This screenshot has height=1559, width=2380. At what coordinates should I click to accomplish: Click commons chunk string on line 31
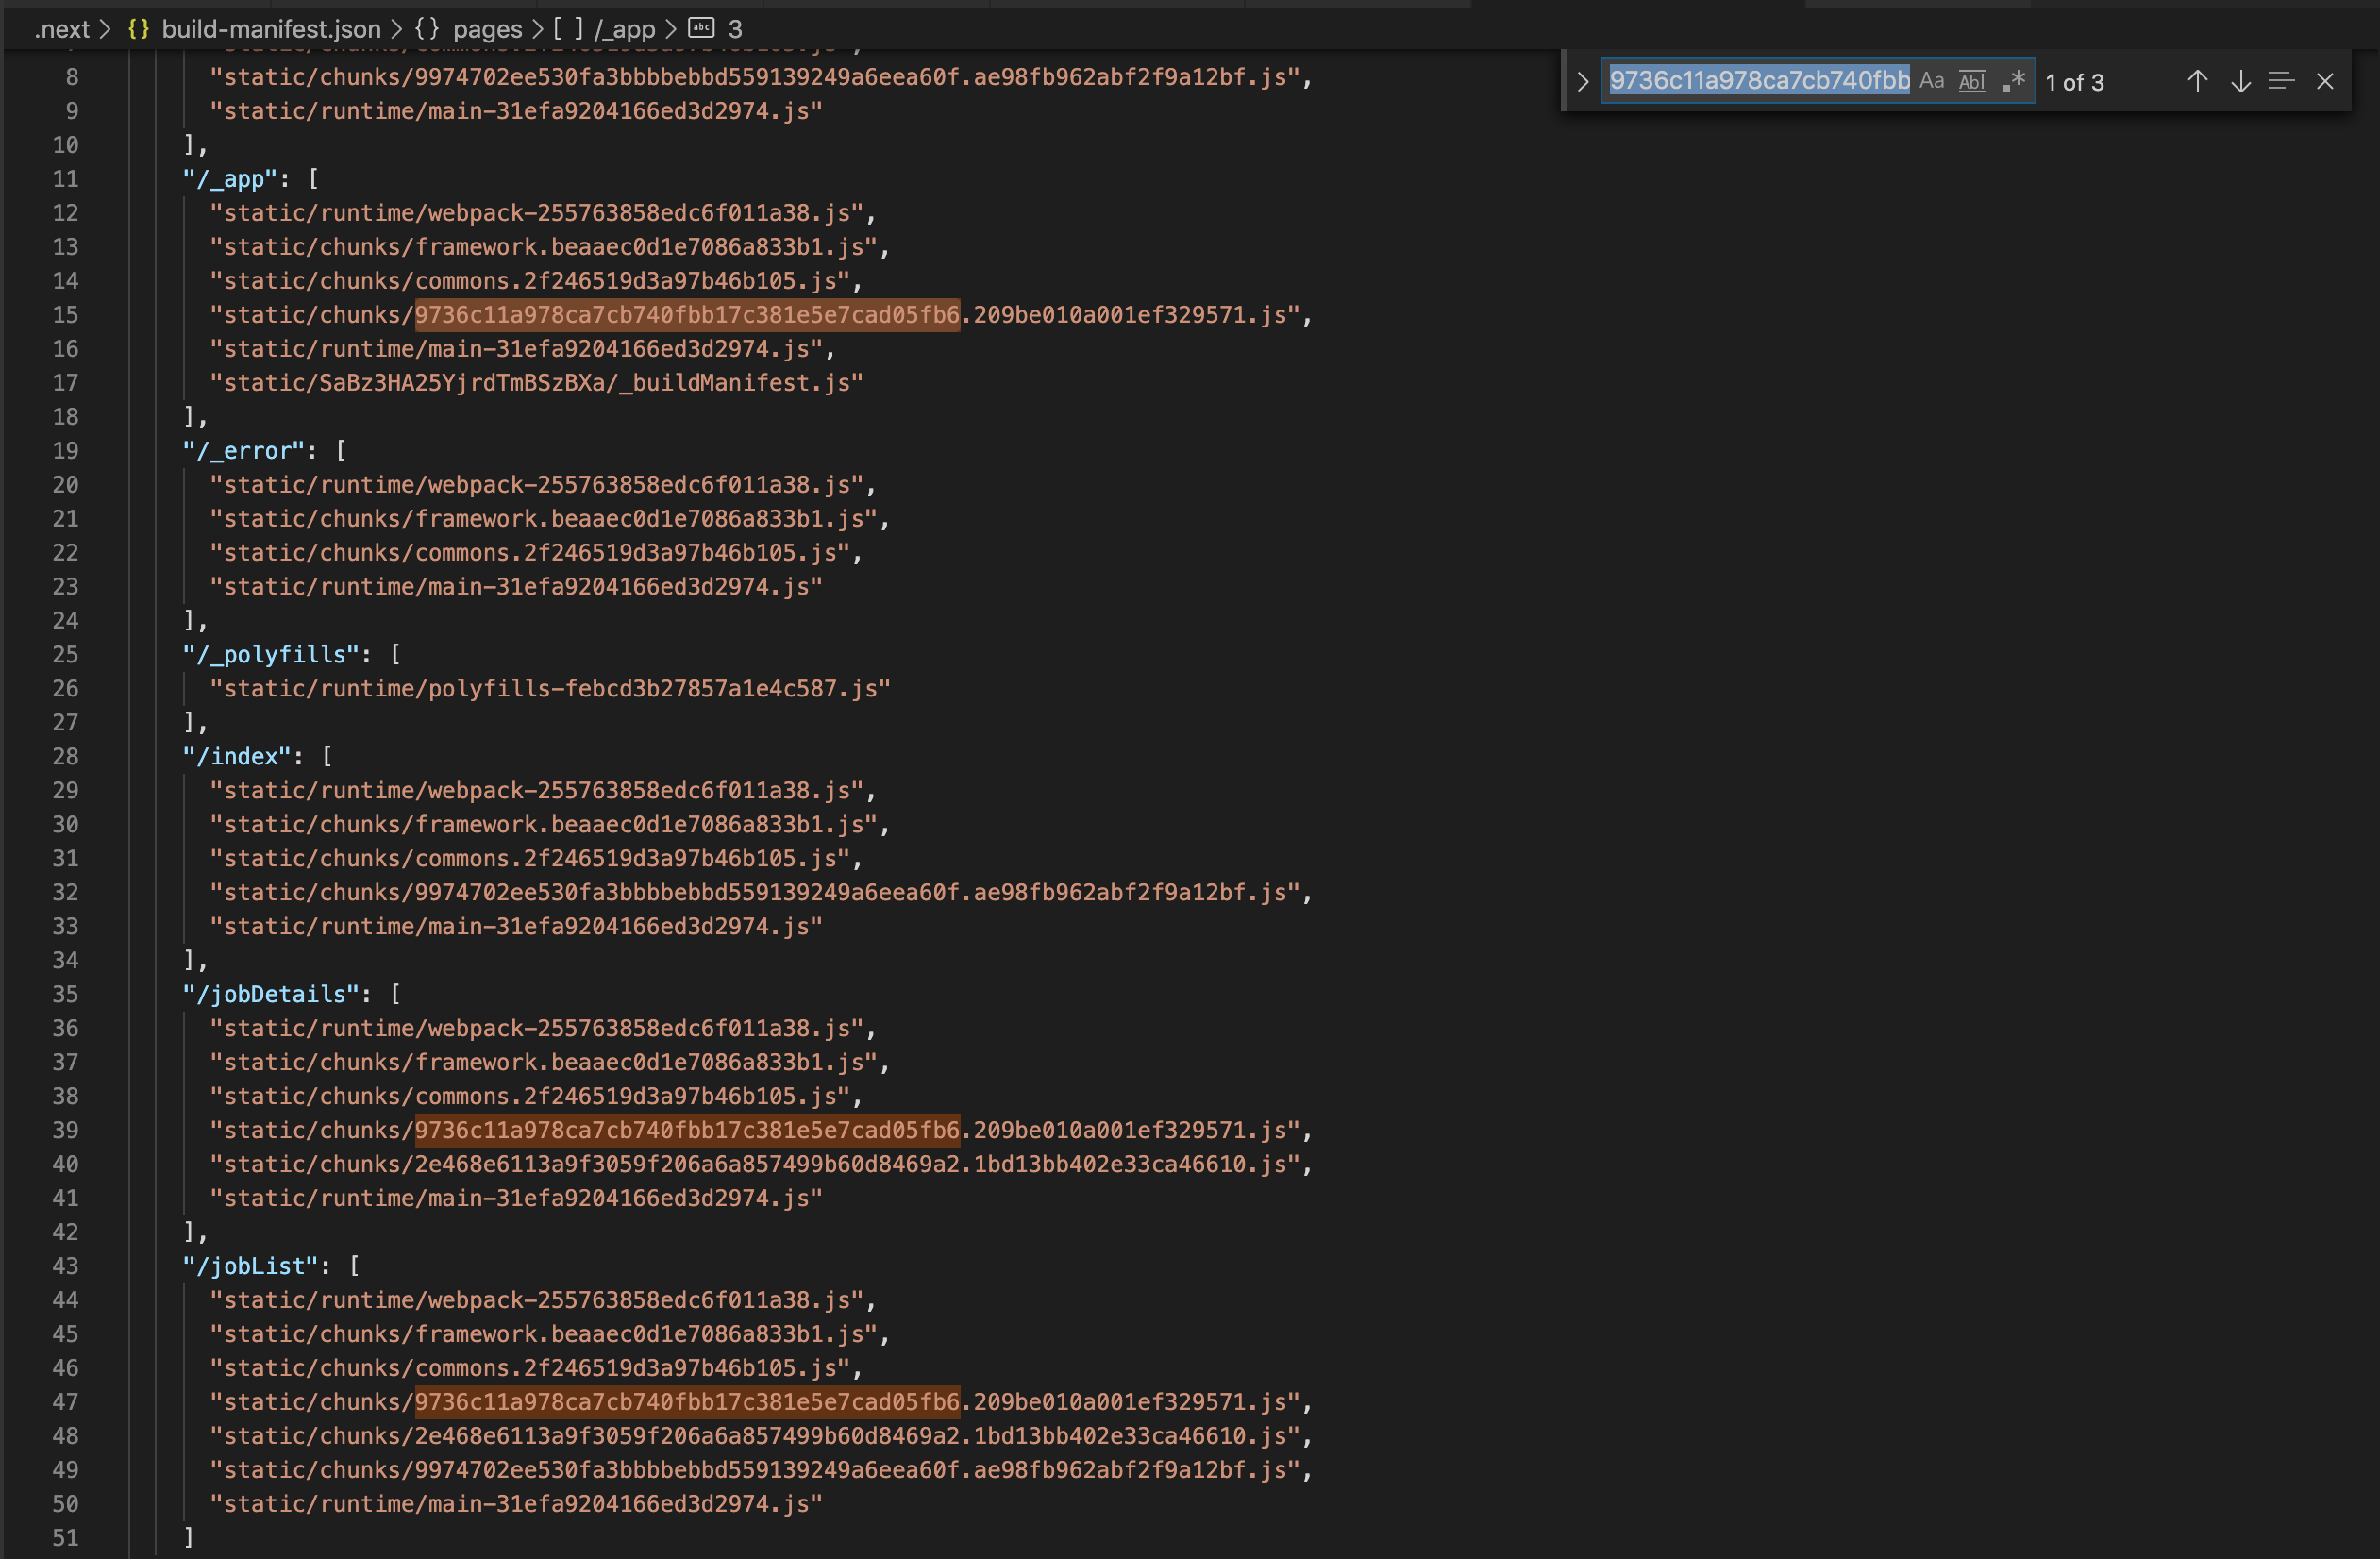click(x=529, y=859)
